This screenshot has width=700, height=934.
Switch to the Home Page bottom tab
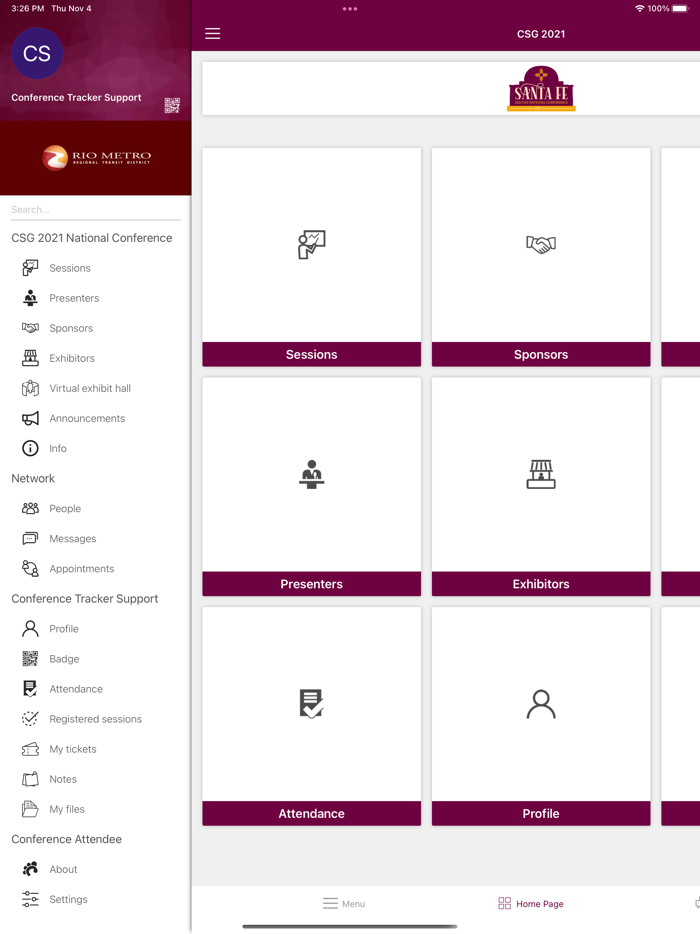(531, 904)
